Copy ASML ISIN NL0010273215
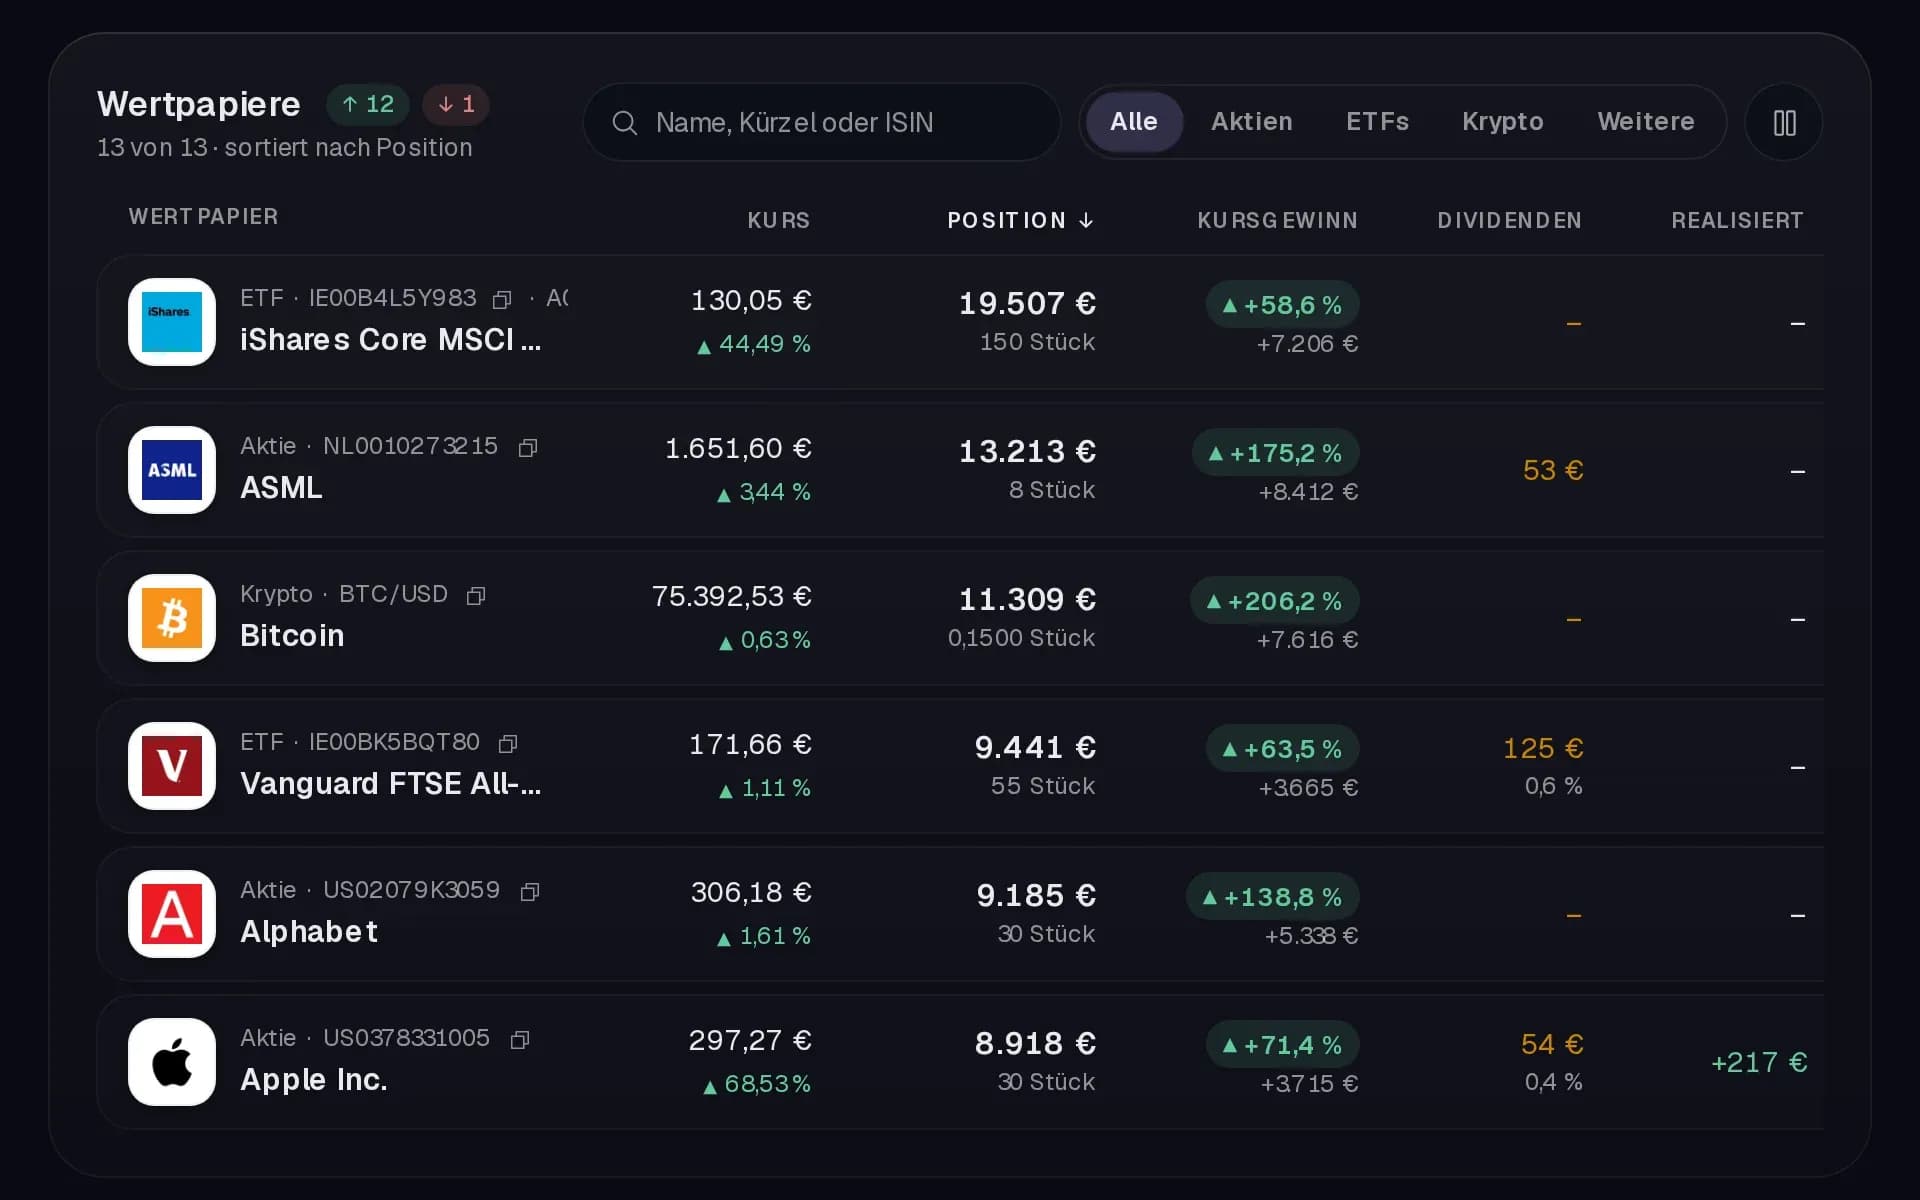 pyautogui.click(x=528, y=447)
